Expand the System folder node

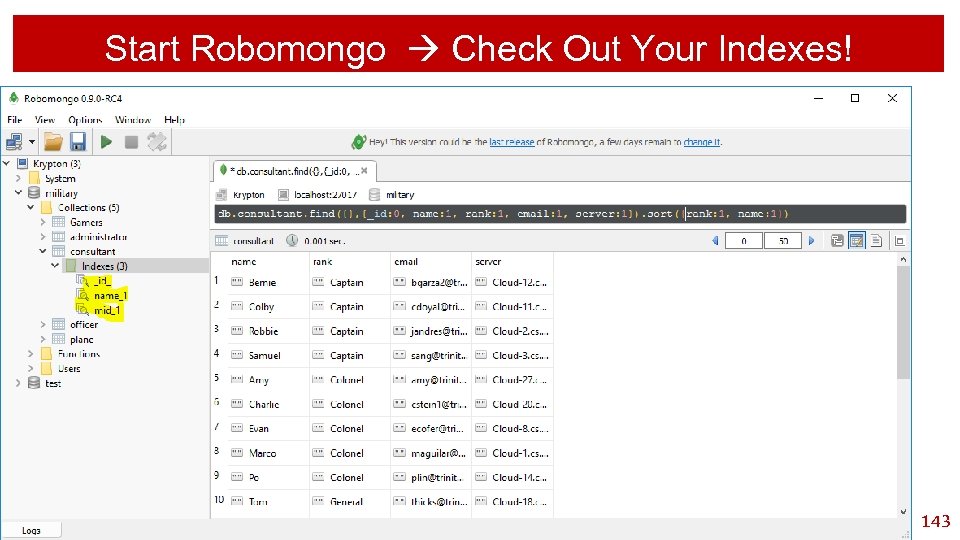click(18, 178)
